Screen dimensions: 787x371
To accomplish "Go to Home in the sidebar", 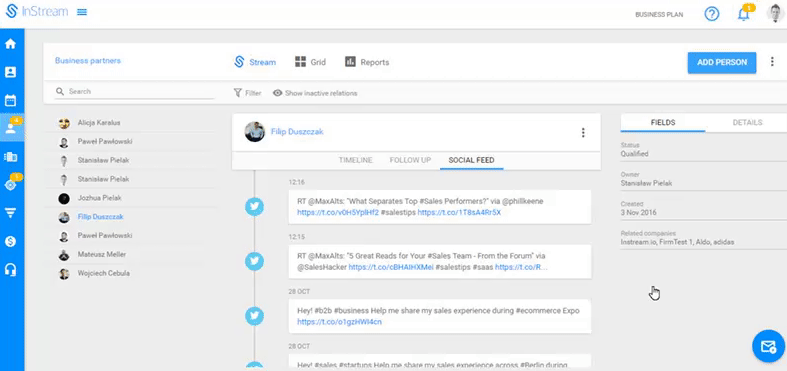I will tap(11, 44).
